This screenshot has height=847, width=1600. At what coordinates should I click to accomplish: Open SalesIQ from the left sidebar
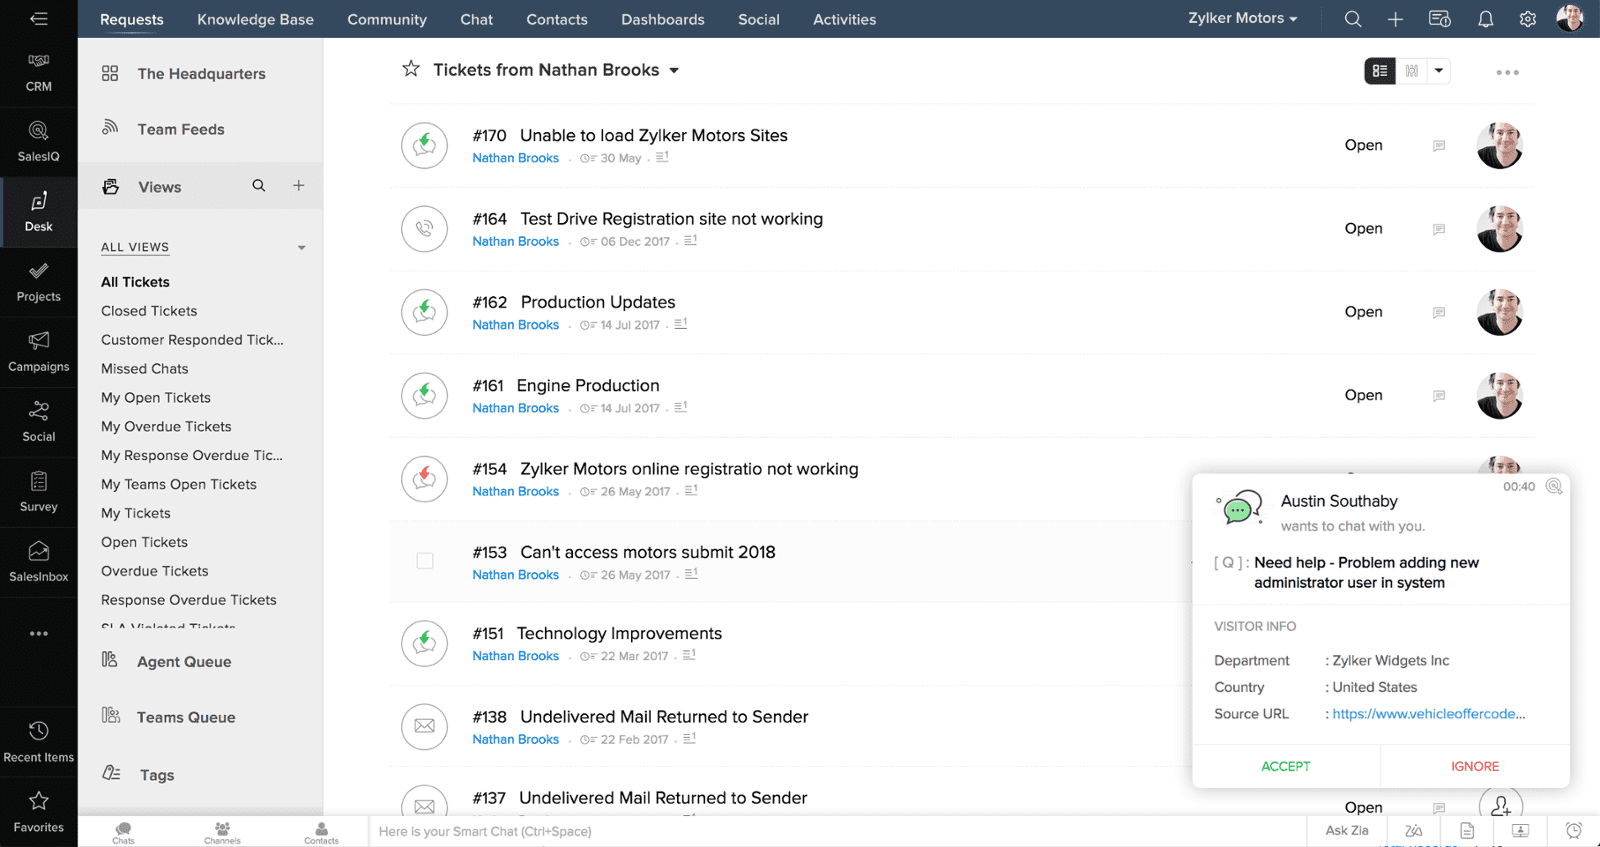(38, 142)
